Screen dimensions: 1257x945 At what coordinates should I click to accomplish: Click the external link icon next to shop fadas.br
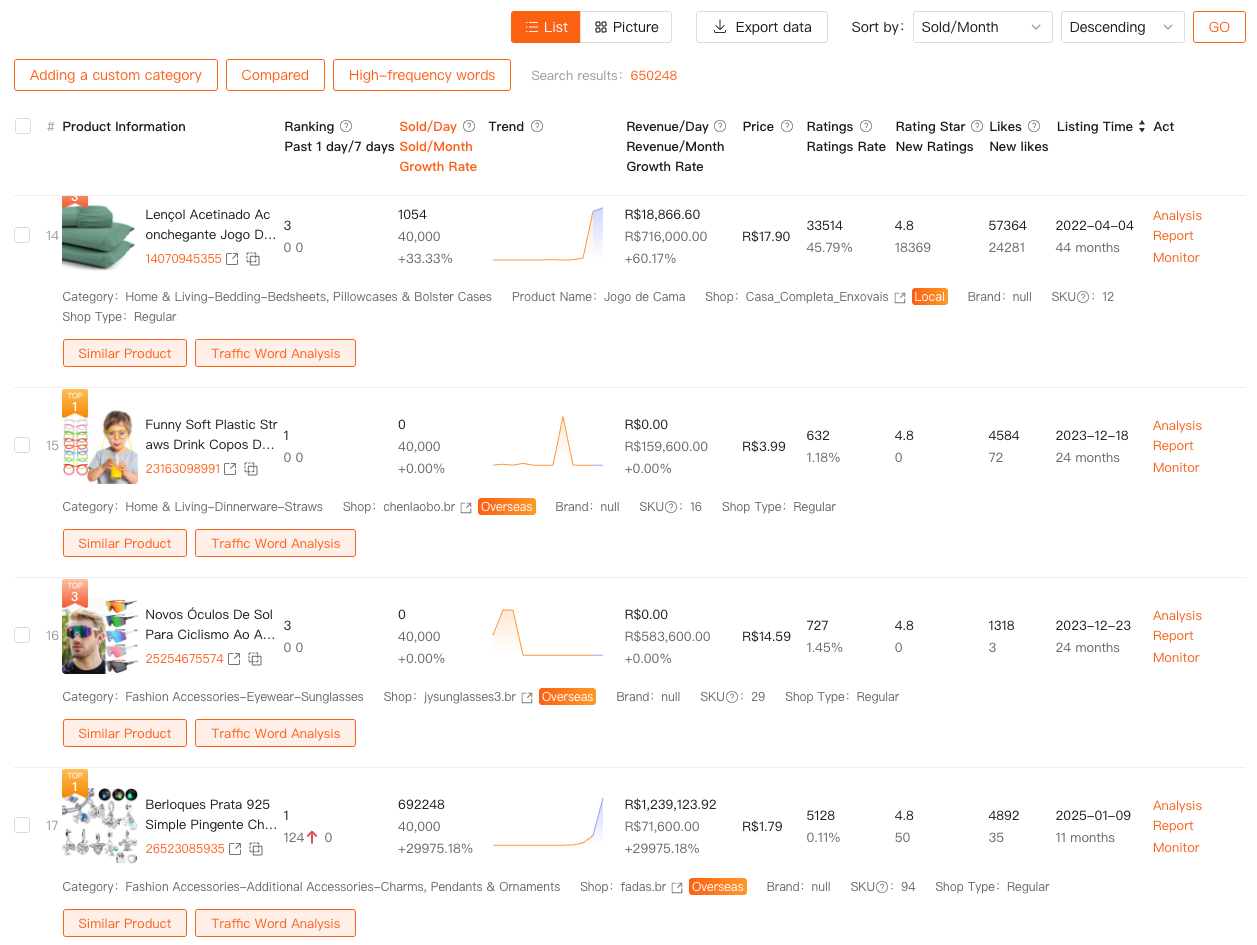pos(677,887)
